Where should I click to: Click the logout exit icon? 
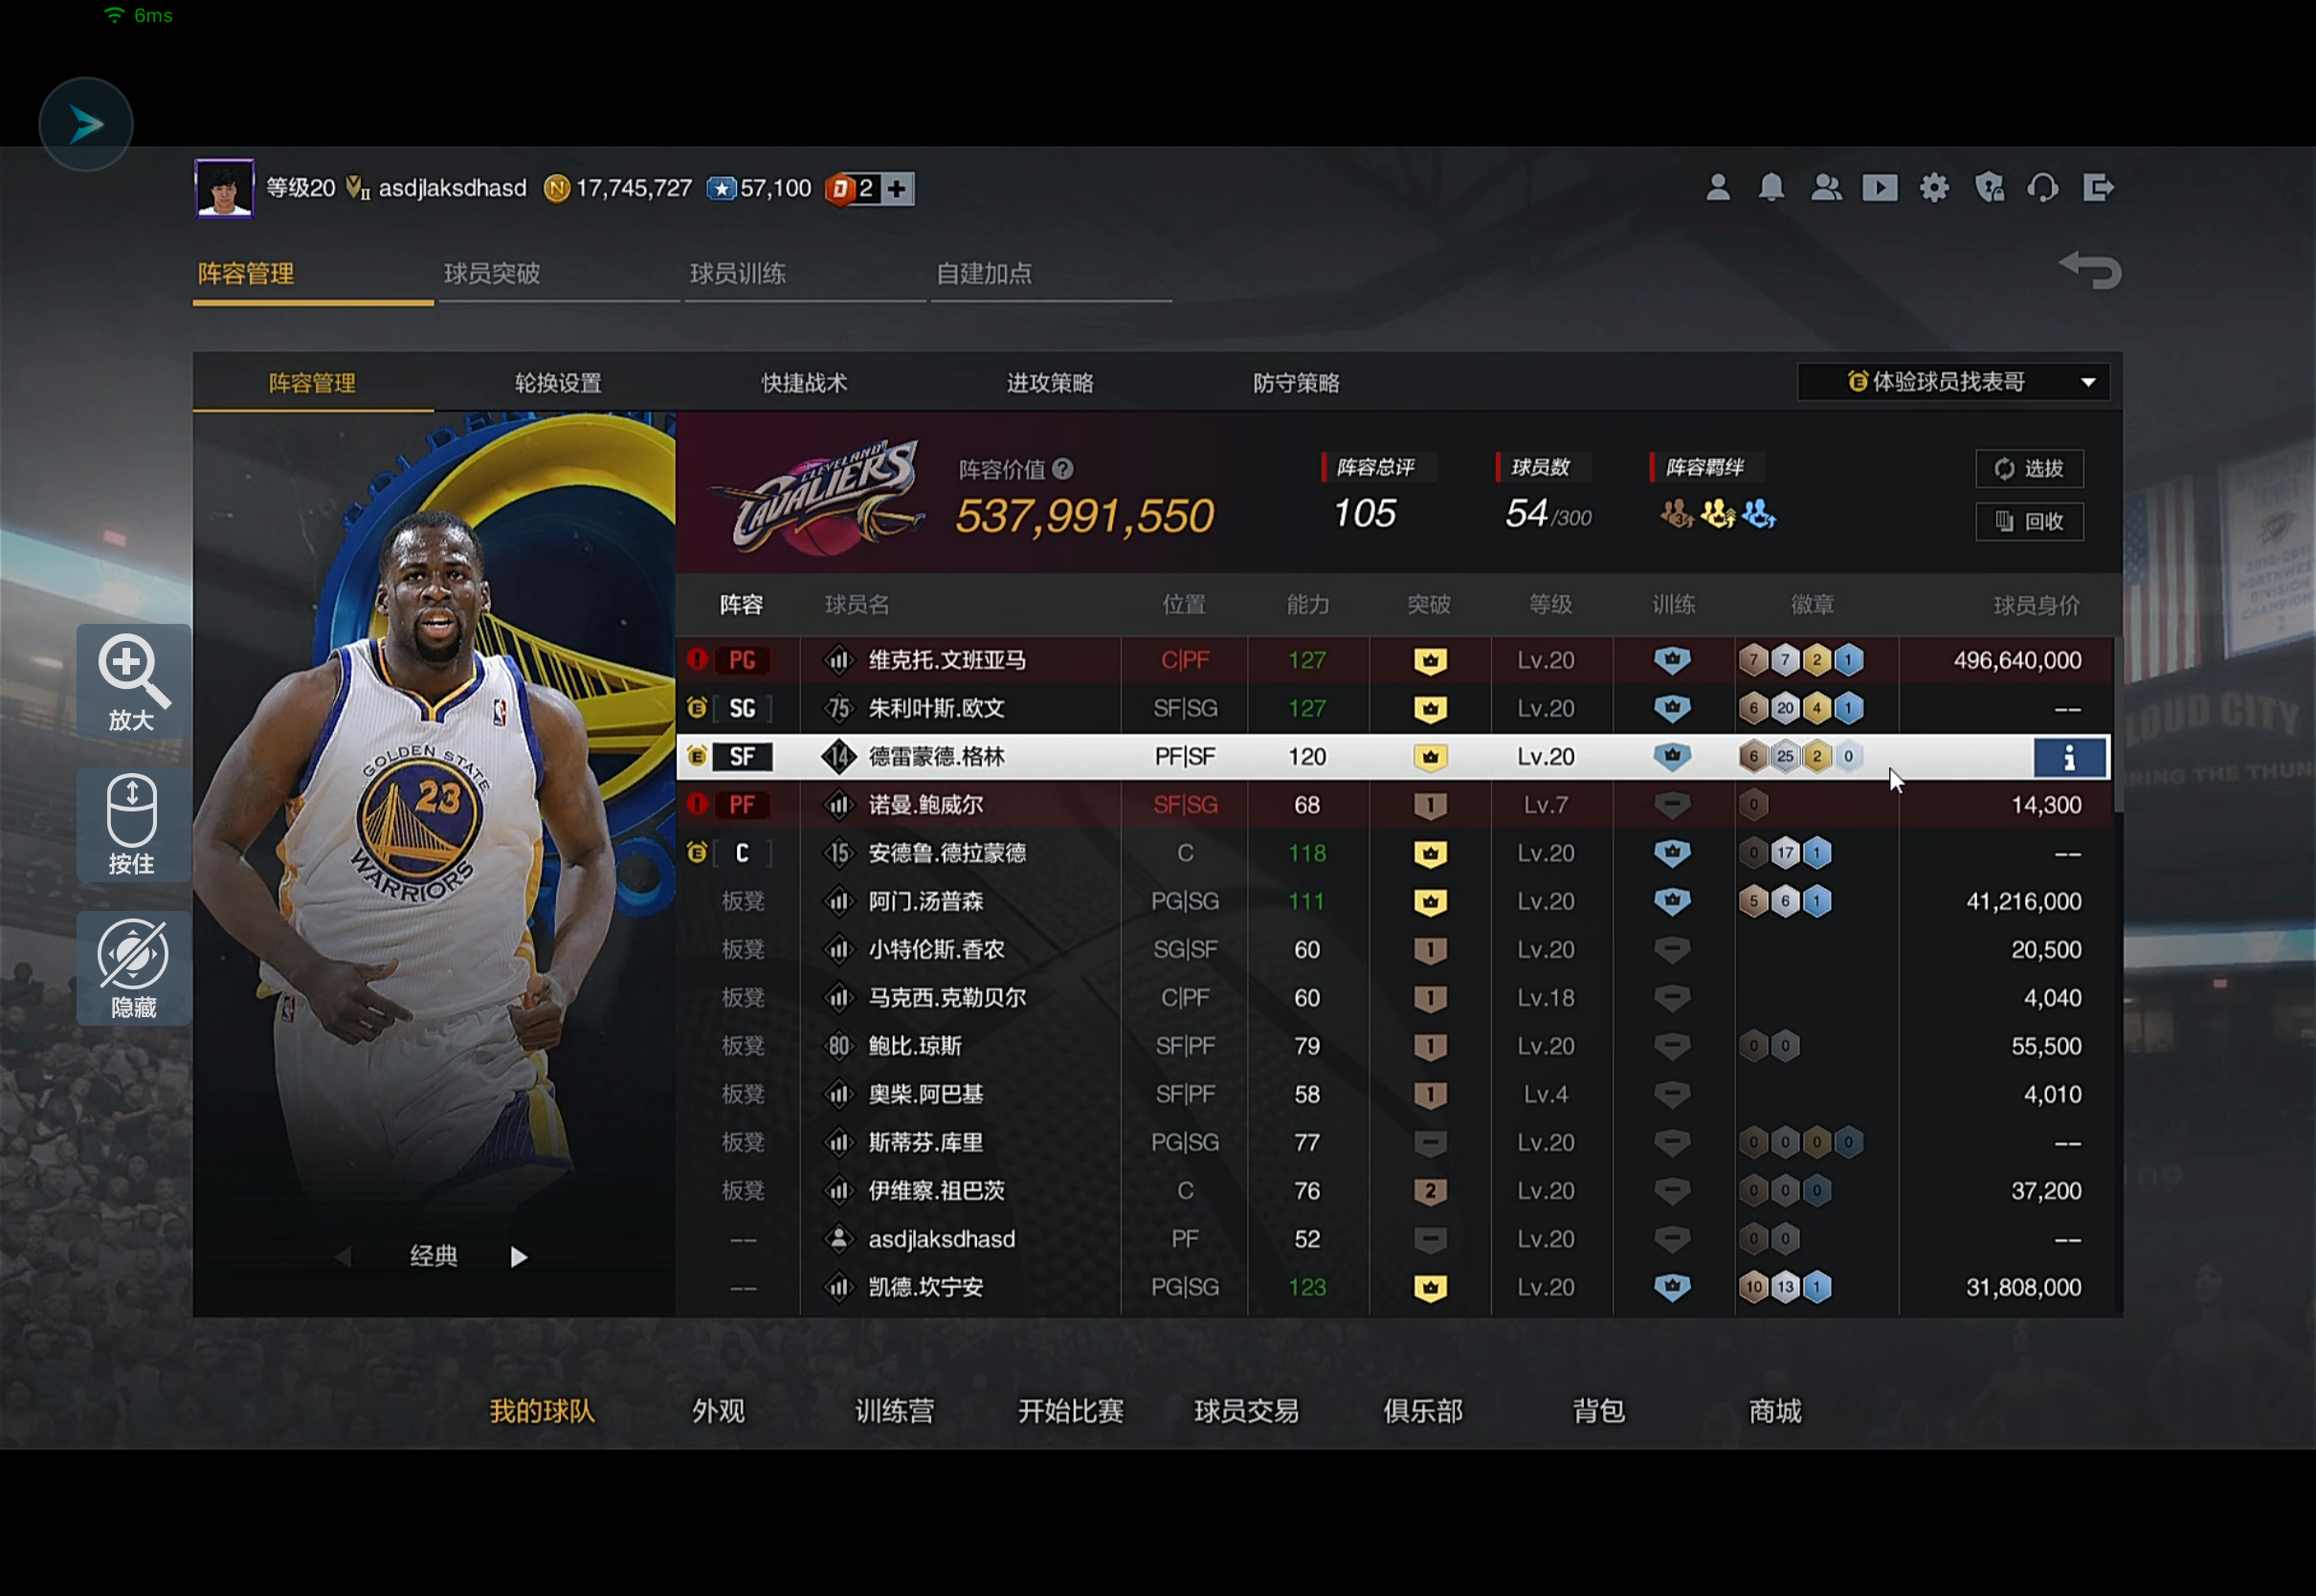(x=2098, y=188)
